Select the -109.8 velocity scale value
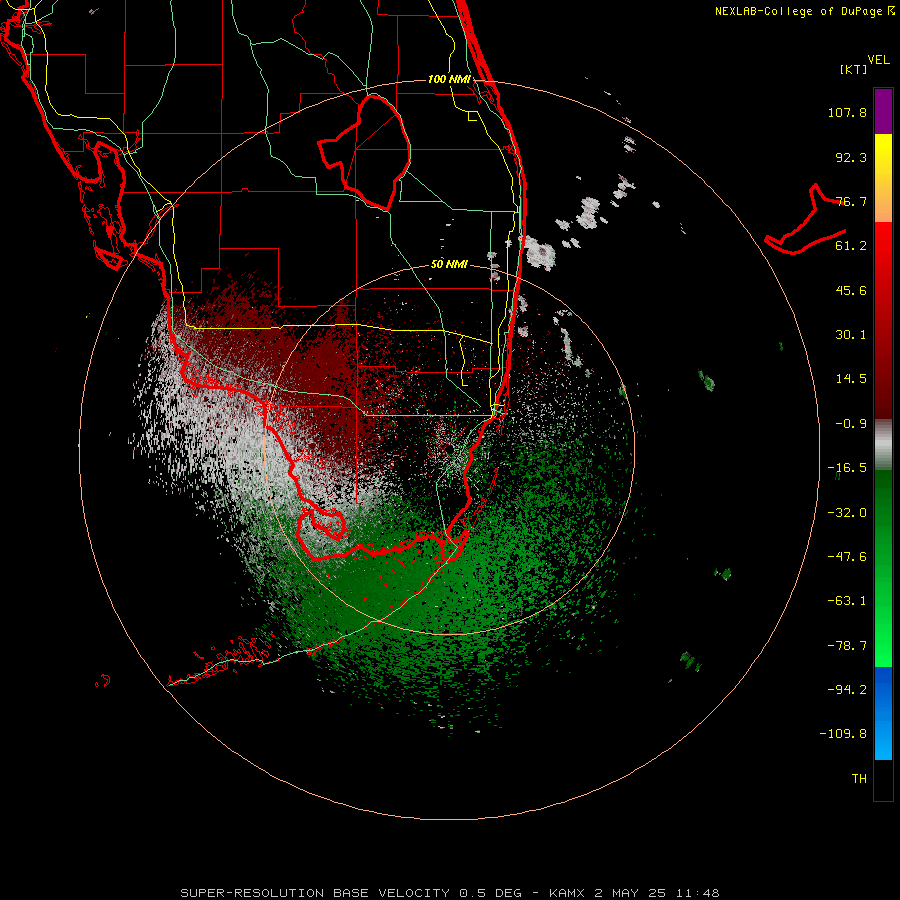900x900 pixels. pyautogui.click(x=843, y=734)
